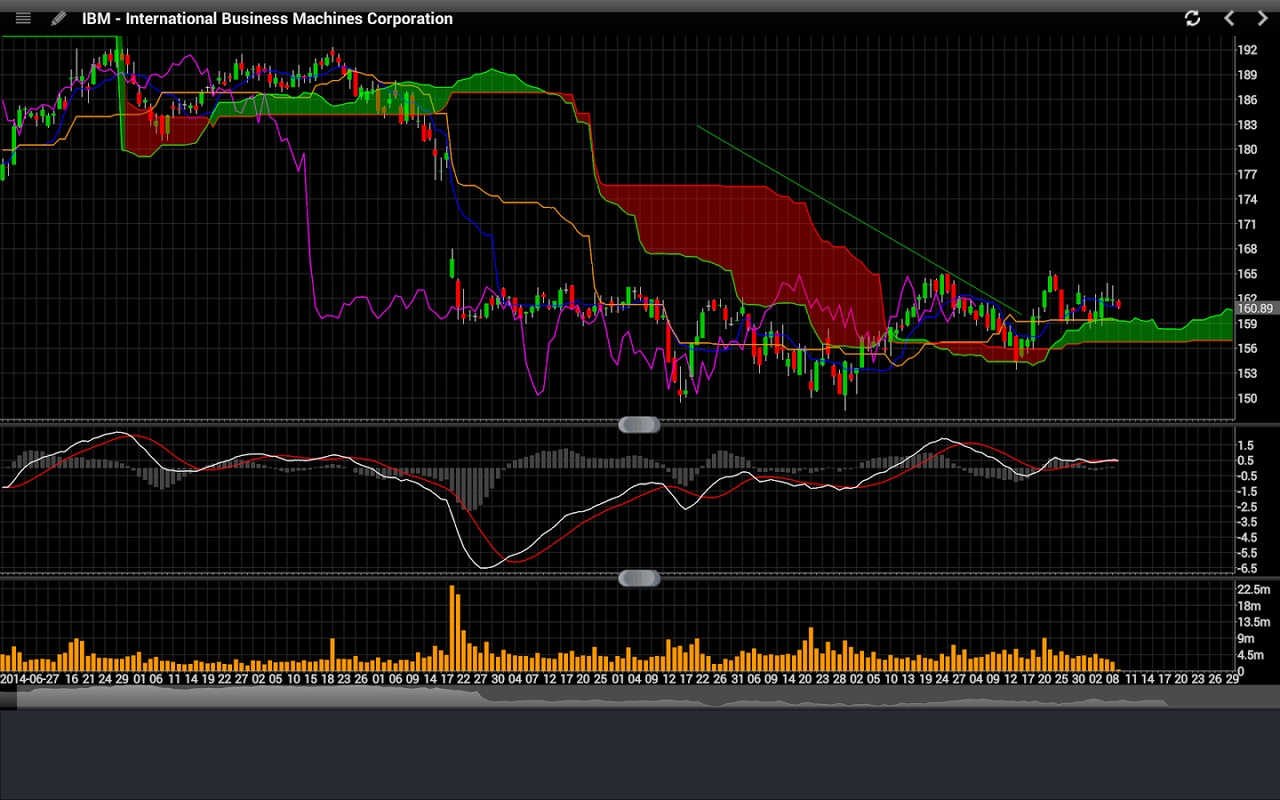Screen dimensions: 1280x800
Task: Click the divider handle below price chart
Action: click(x=639, y=425)
